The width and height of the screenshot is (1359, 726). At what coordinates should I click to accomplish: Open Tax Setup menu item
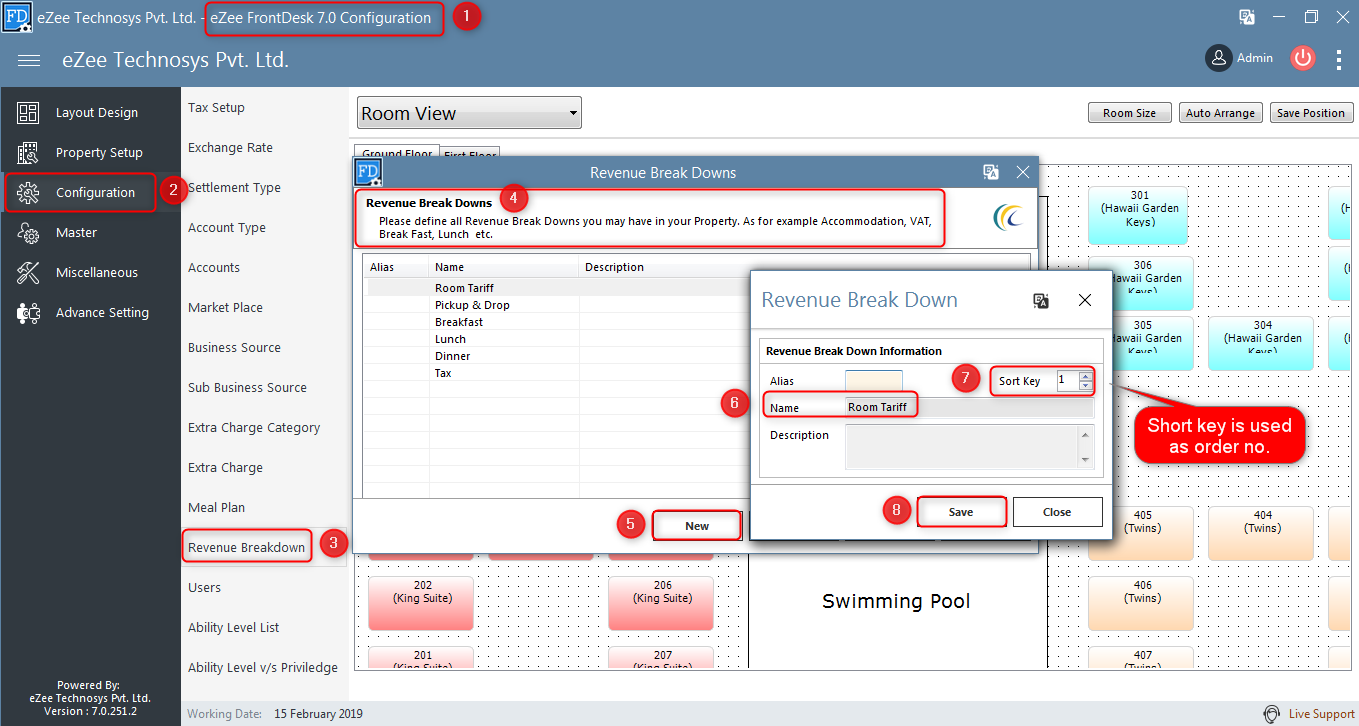(x=216, y=108)
